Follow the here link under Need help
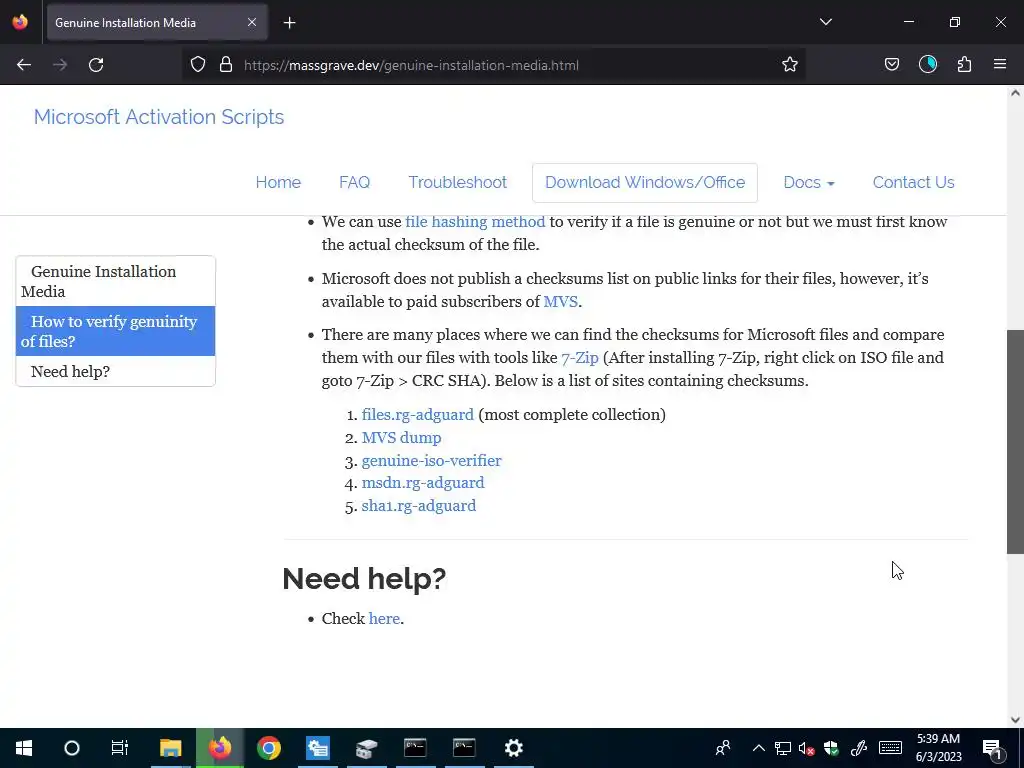The width and height of the screenshot is (1024, 768). click(384, 618)
